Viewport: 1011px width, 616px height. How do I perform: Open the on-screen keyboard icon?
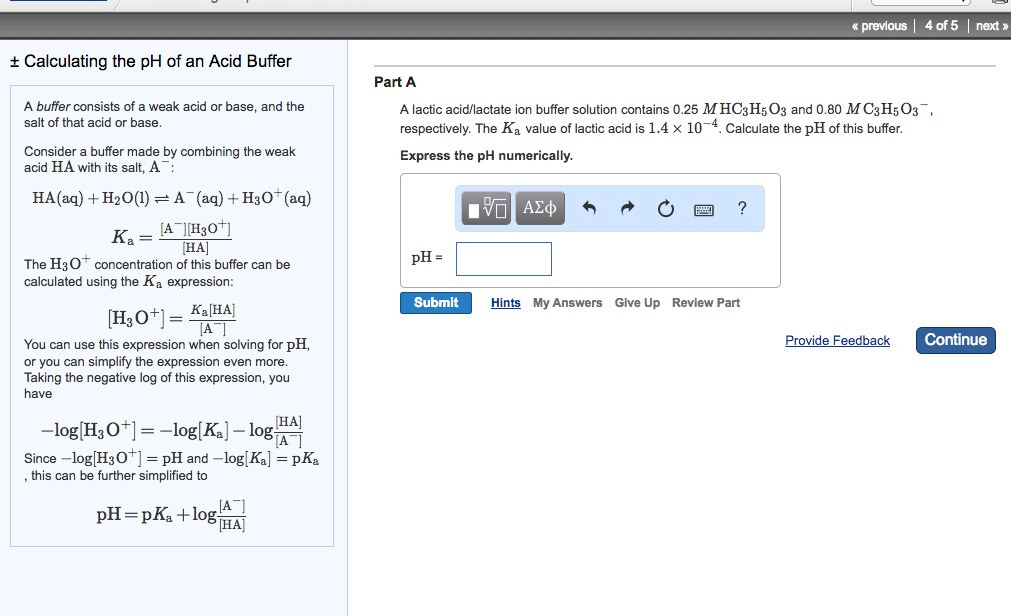tap(703, 209)
